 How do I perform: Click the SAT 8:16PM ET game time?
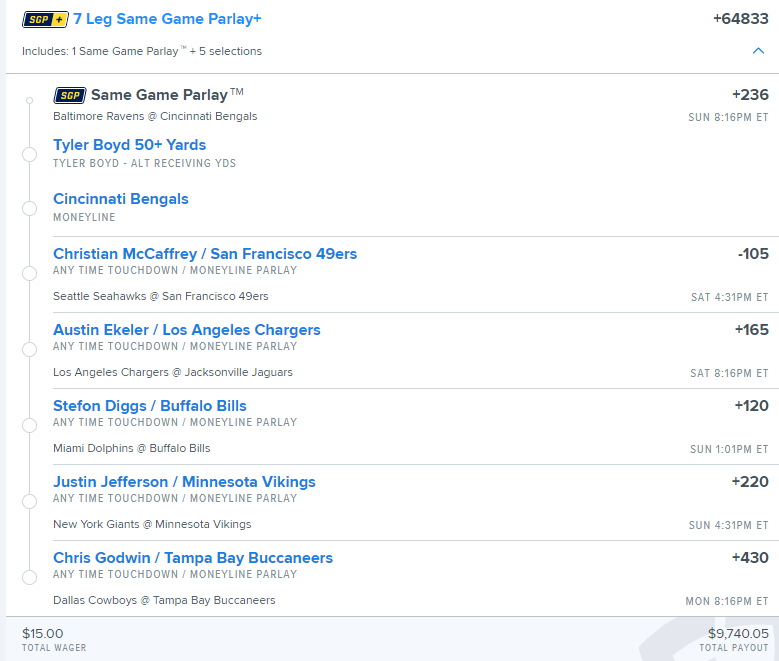[729, 373]
